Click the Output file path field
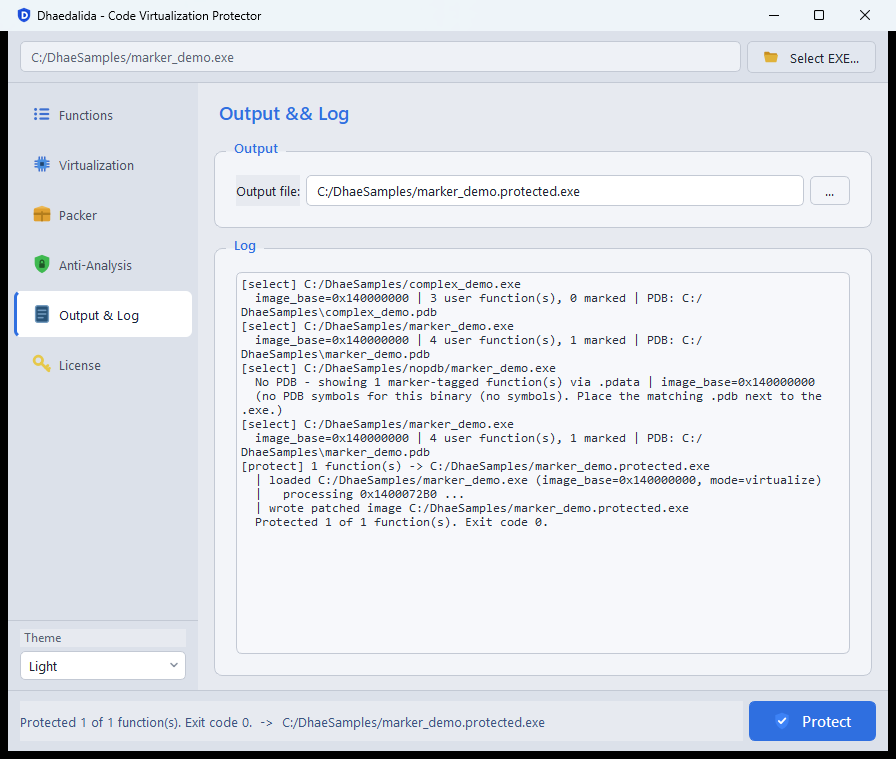Image resolution: width=896 pixels, height=759 pixels. click(555, 191)
